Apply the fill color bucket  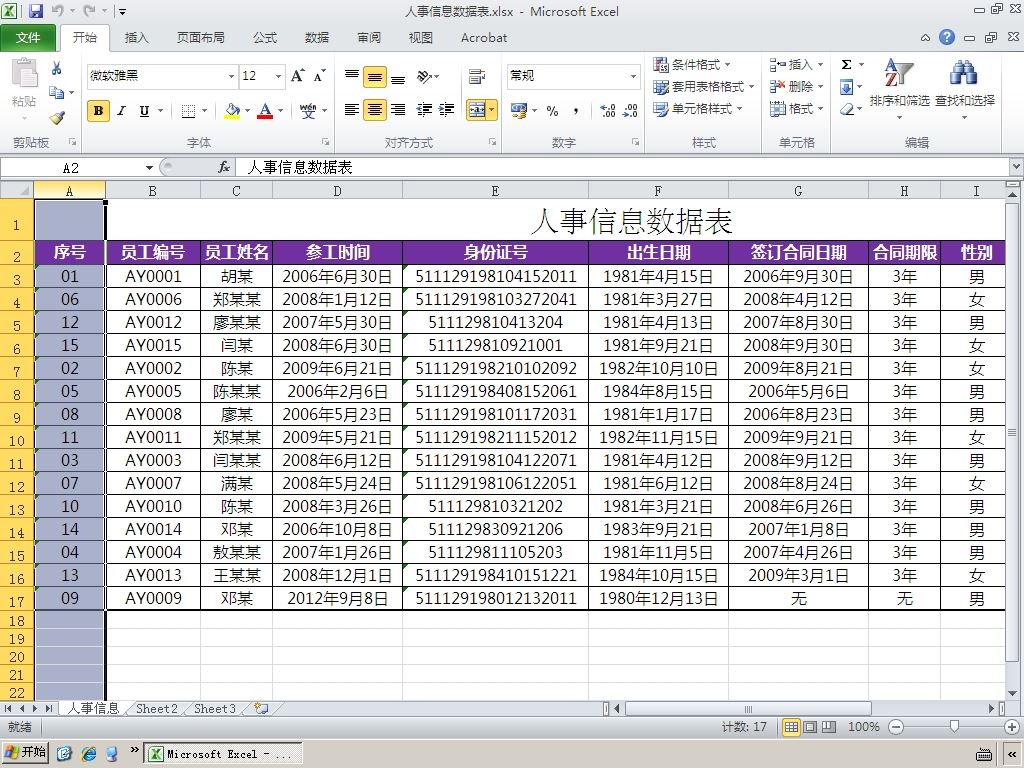point(232,111)
